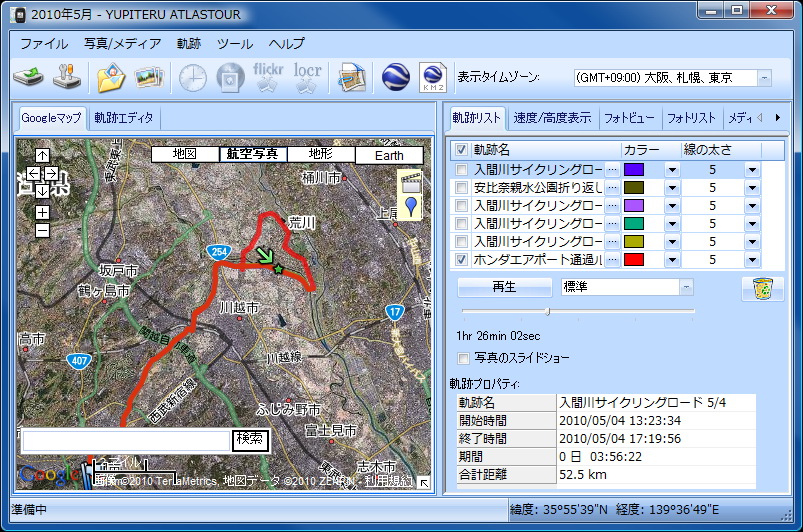Screen dimensions: 803x532
Task: Enable 写真のスライドショー checkbox
Action: pyautogui.click(x=463, y=358)
